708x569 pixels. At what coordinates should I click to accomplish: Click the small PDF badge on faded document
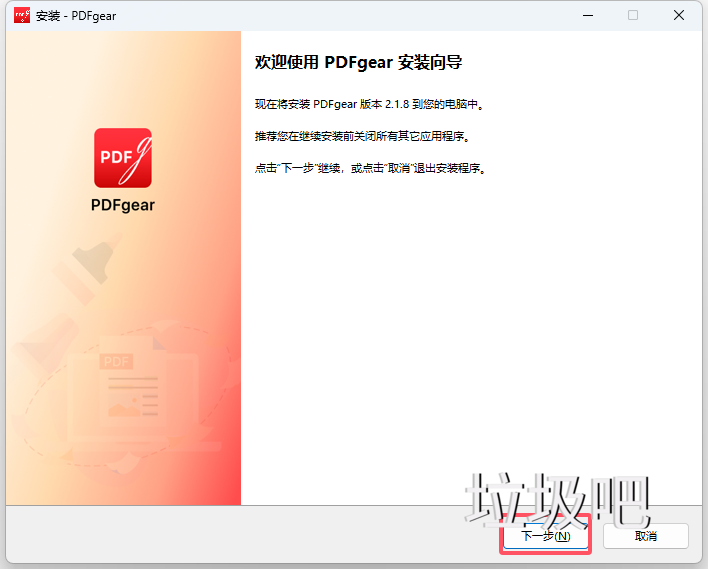(118, 361)
